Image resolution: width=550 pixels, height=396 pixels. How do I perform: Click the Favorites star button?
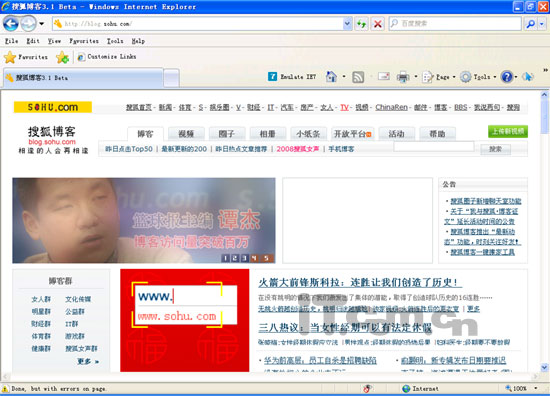click(x=26, y=57)
